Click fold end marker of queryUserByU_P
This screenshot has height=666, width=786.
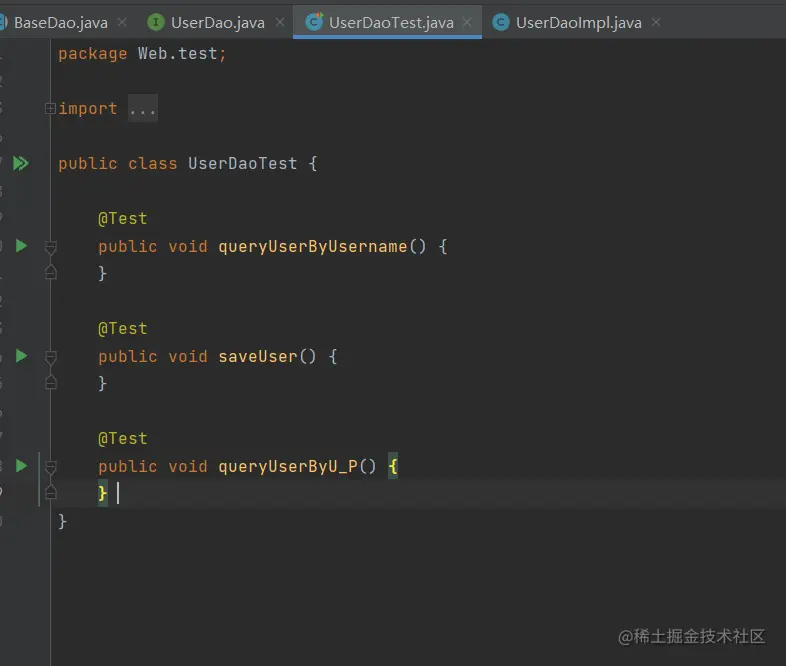[x=51, y=493]
